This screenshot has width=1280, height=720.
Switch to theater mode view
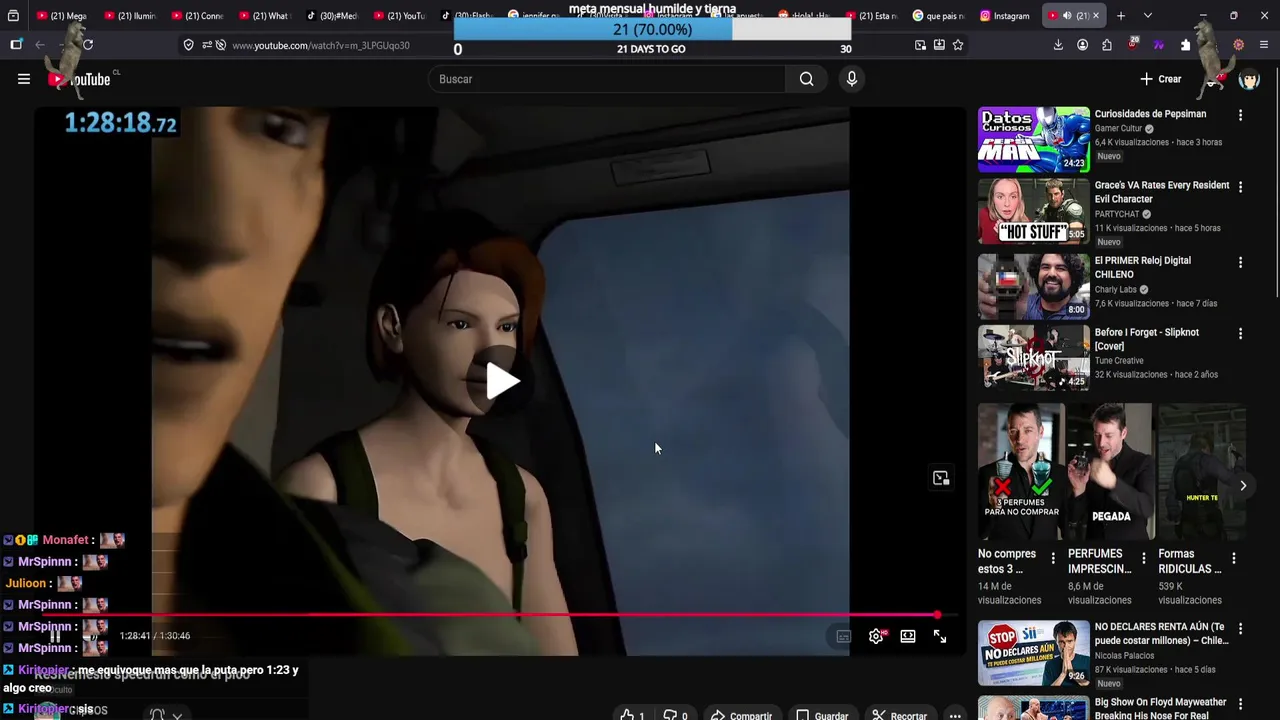point(908,636)
